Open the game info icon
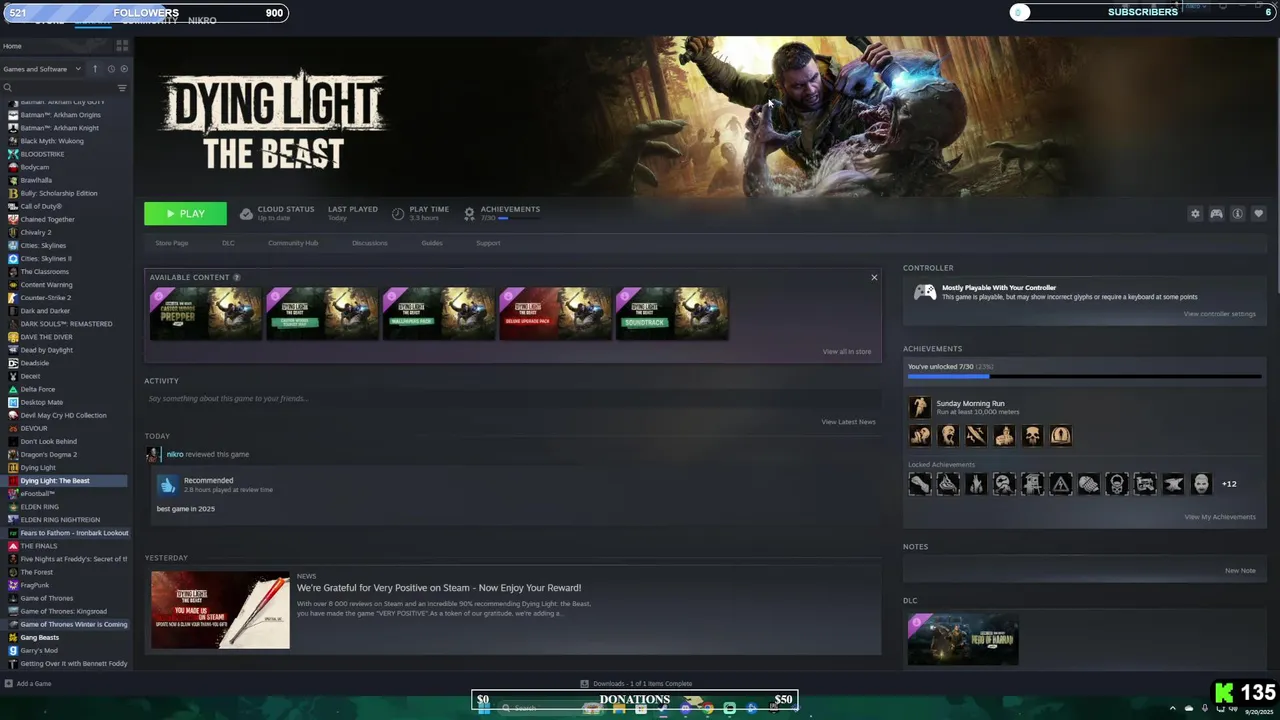The height and width of the screenshot is (720, 1280). tap(1237, 214)
